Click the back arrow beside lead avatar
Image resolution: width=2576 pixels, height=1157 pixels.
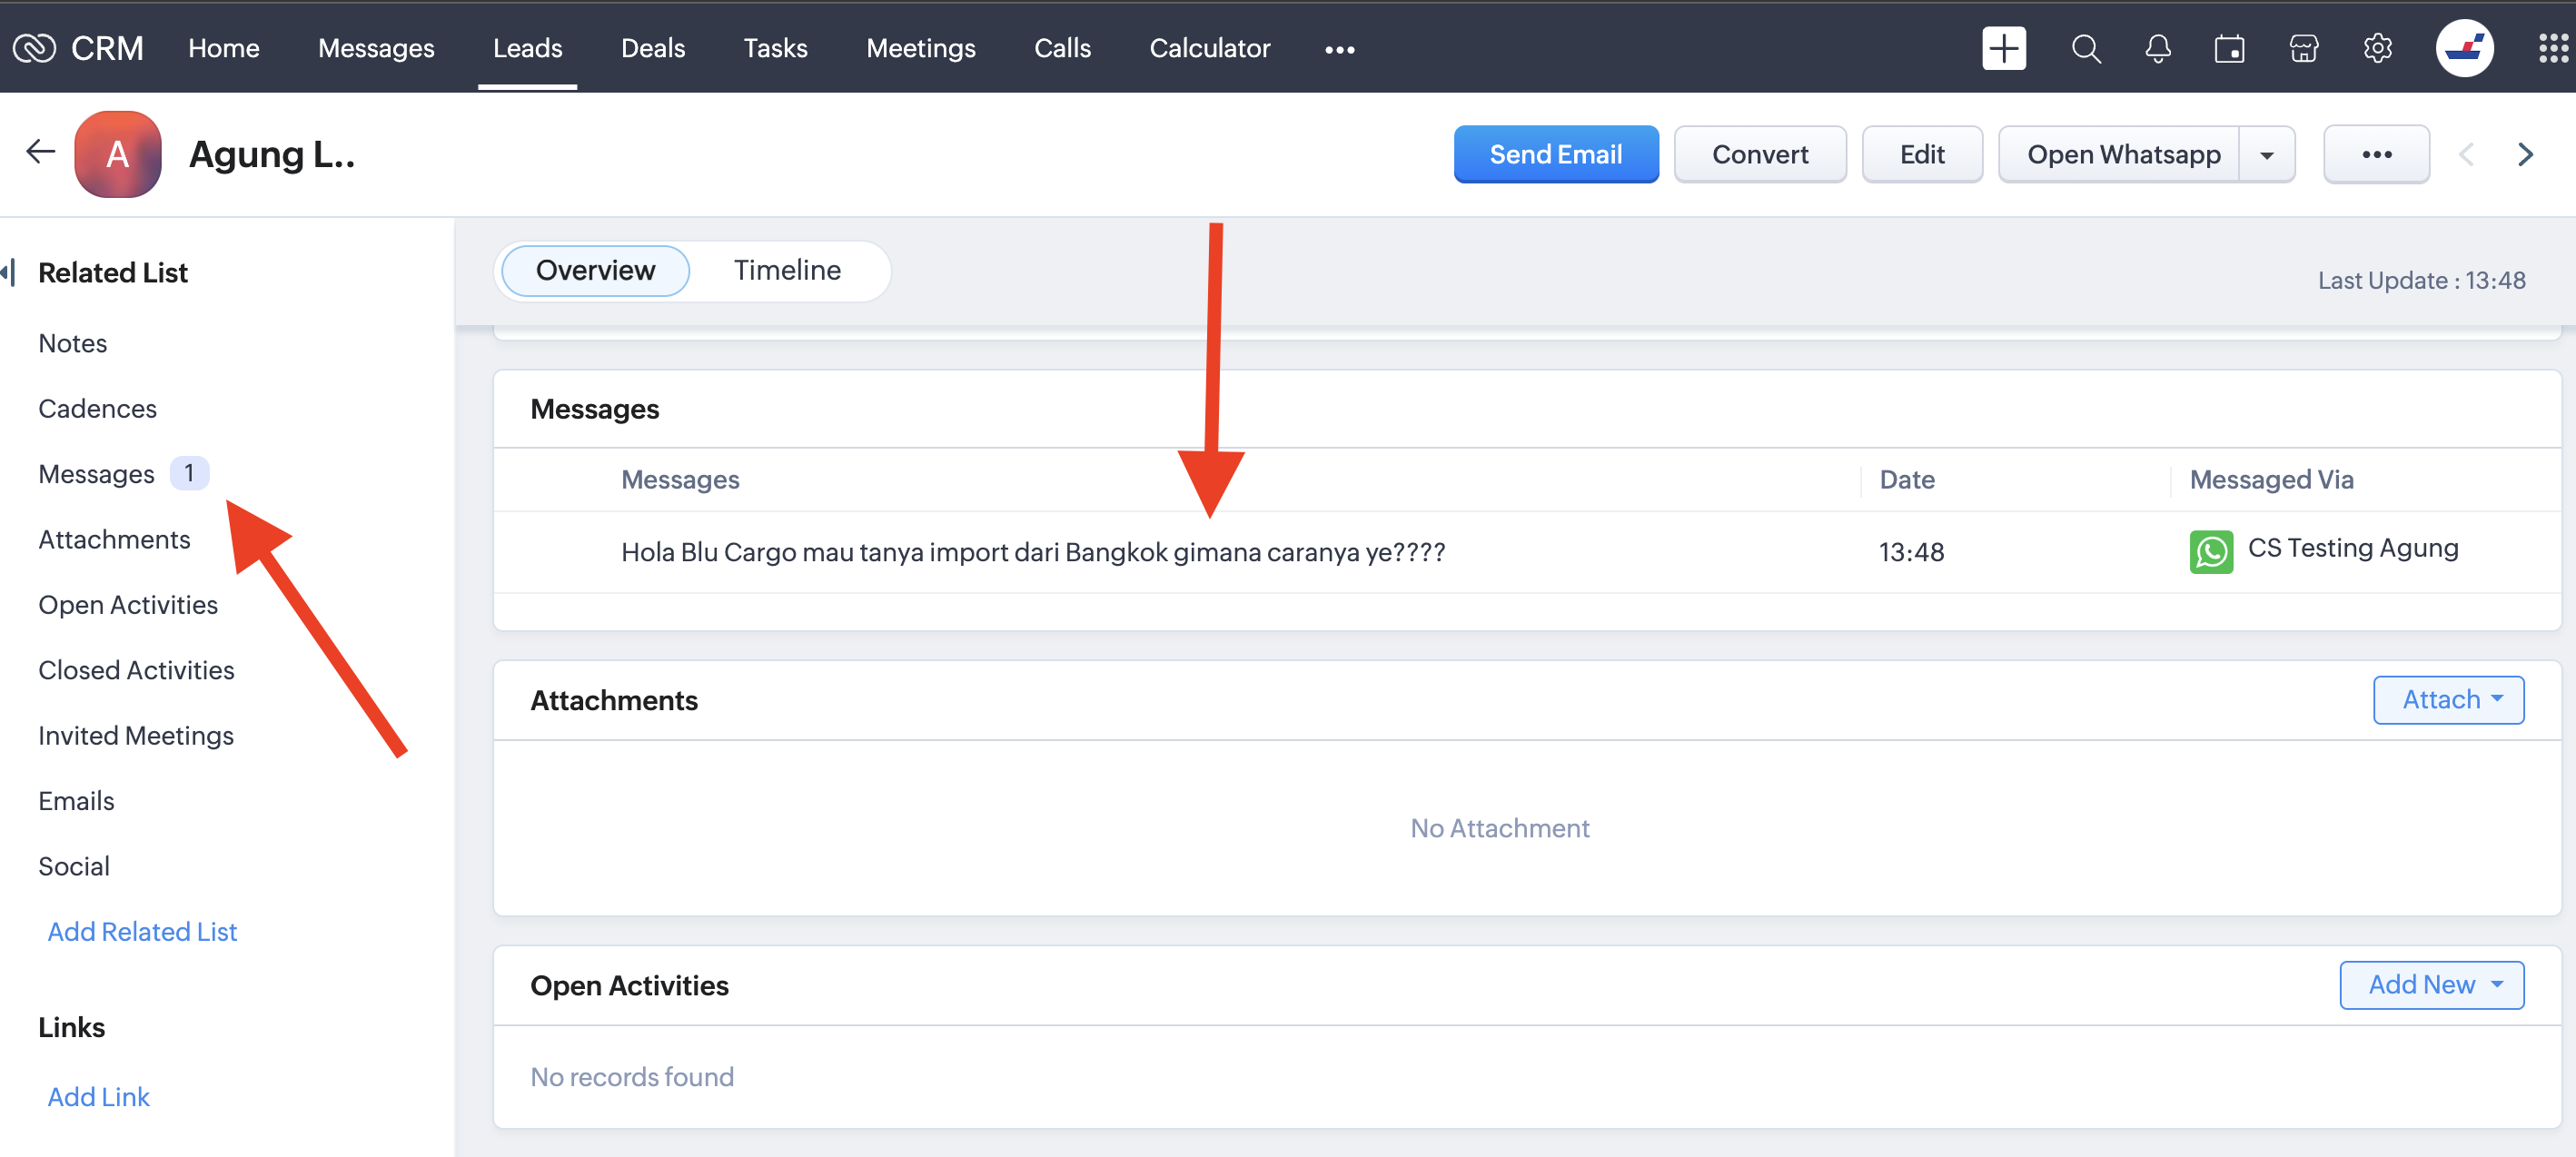pos(40,152)
